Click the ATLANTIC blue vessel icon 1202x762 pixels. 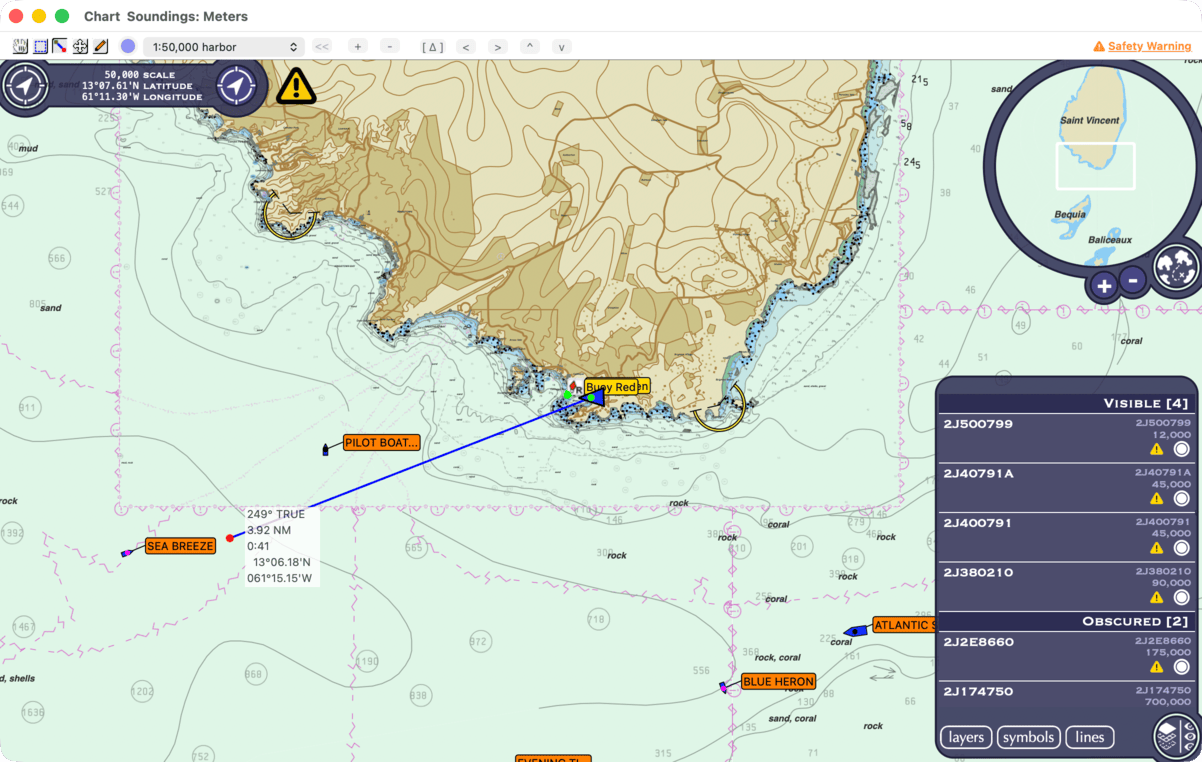(855, 631)
